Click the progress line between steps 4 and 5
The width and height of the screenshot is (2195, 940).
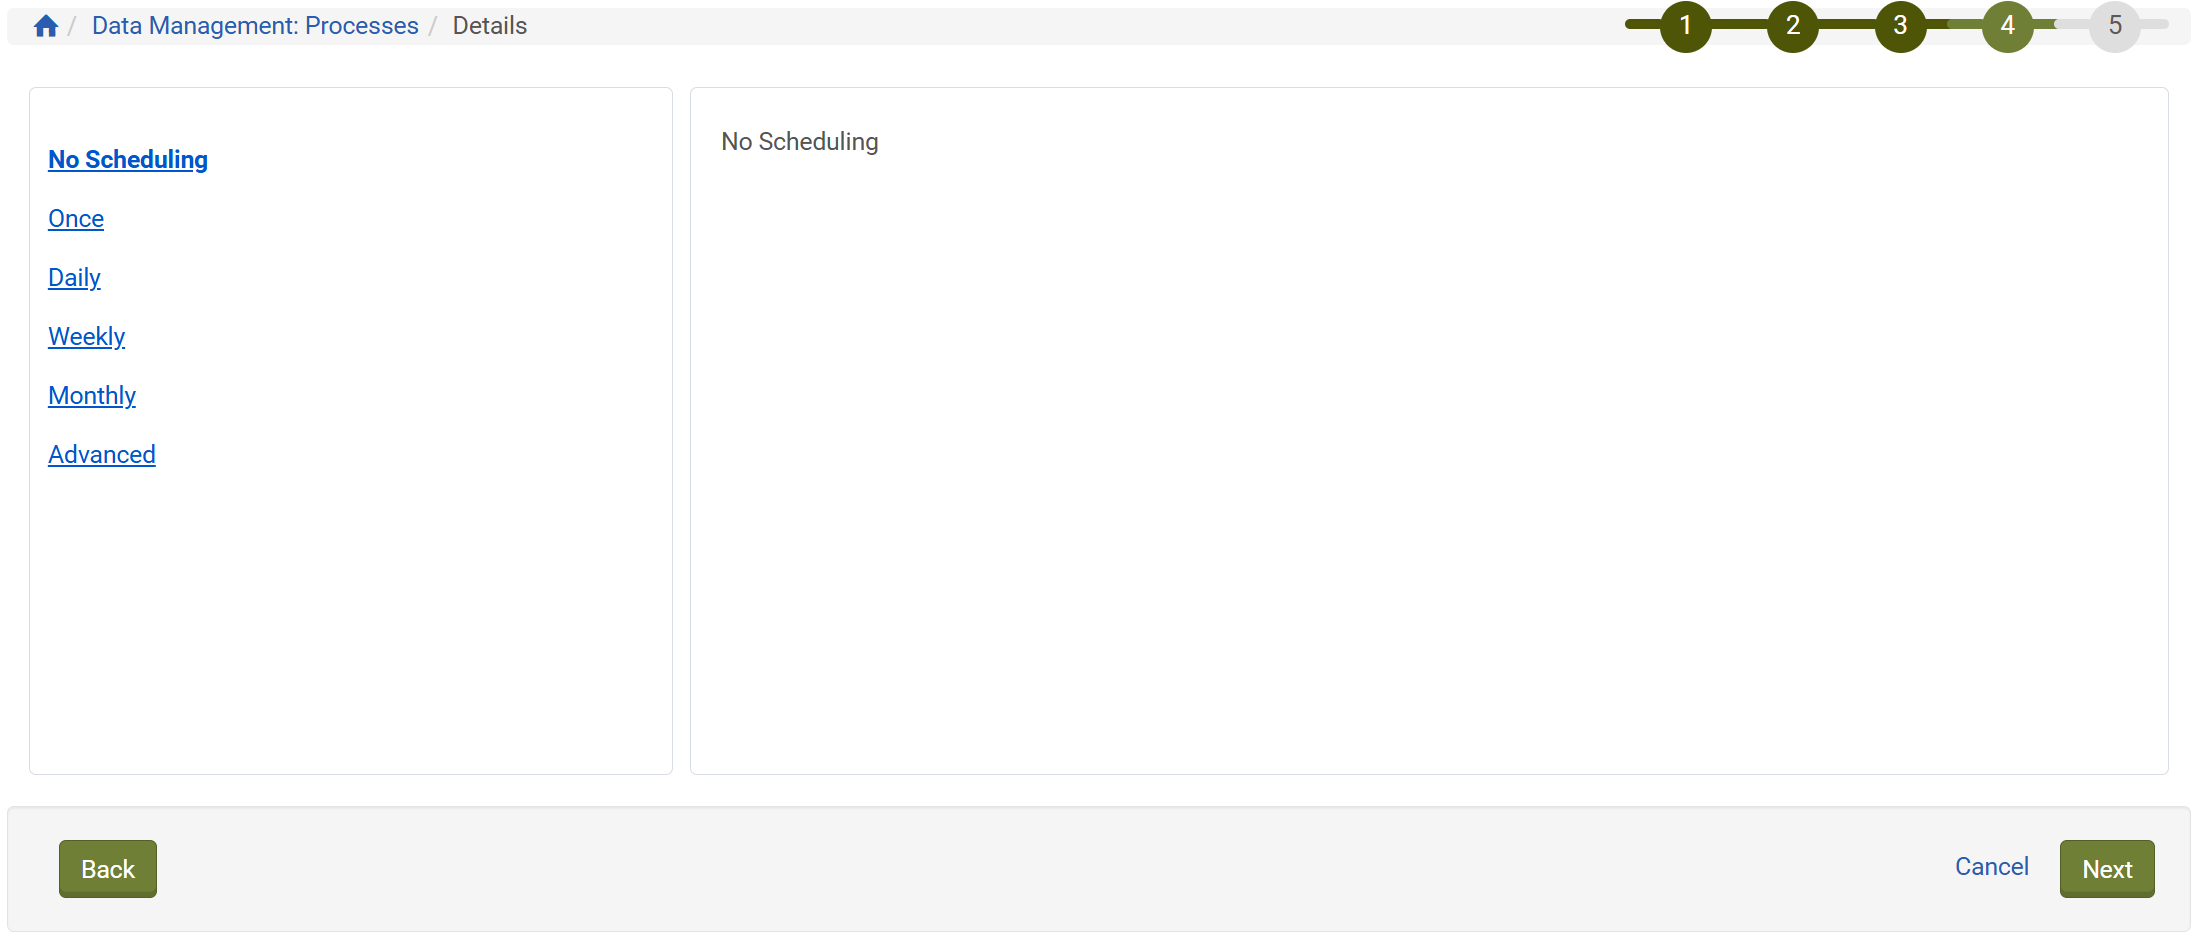pyautogui.click(x=2062, y=26)
